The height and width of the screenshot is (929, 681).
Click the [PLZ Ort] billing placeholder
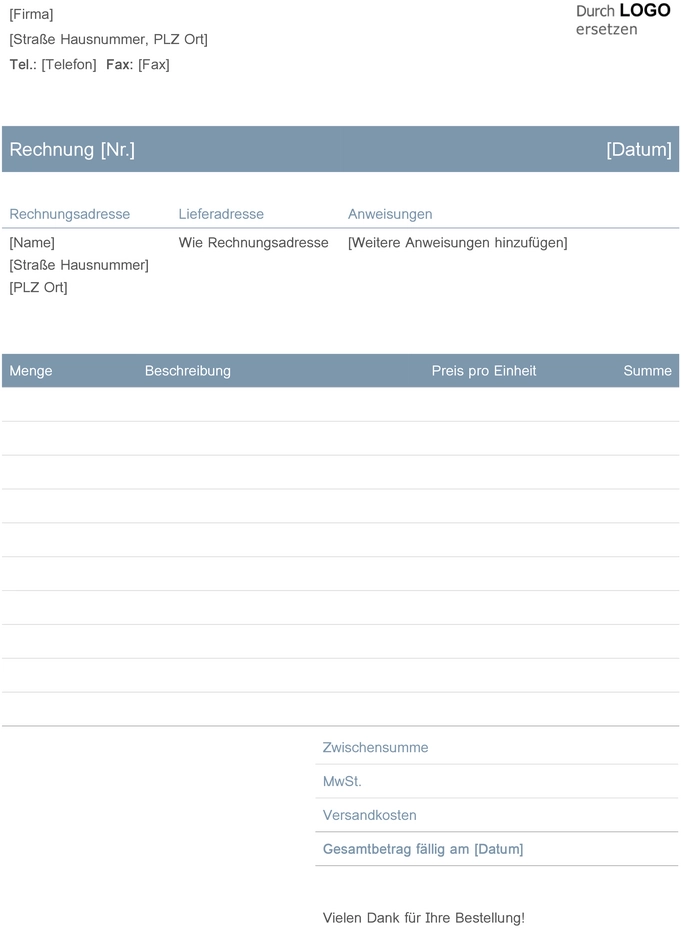pos(39,288)
